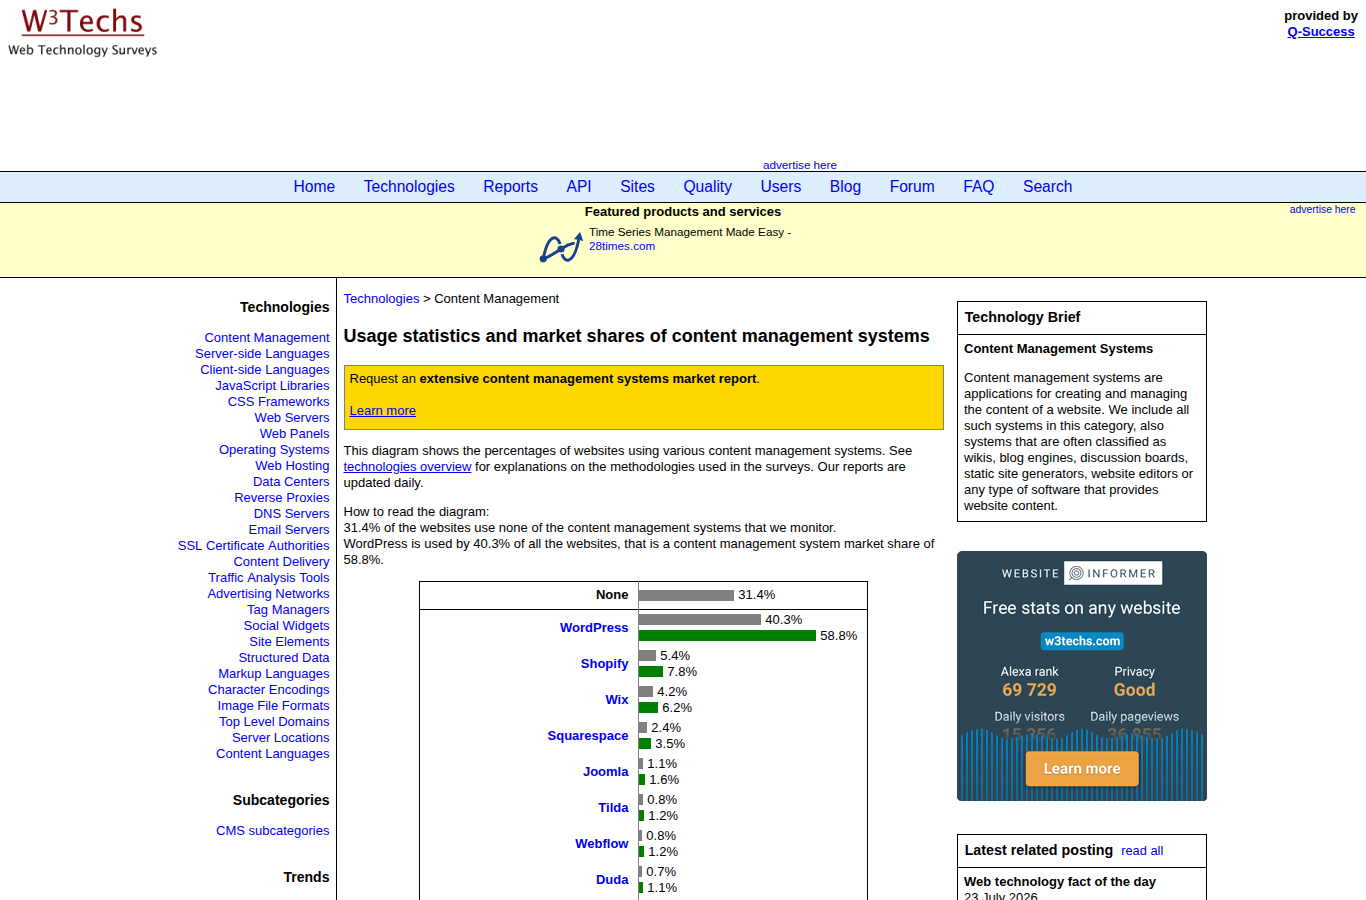This screenshot has height=900, width=1366.
Task: Open the technologies overview link
Action: 407,467
